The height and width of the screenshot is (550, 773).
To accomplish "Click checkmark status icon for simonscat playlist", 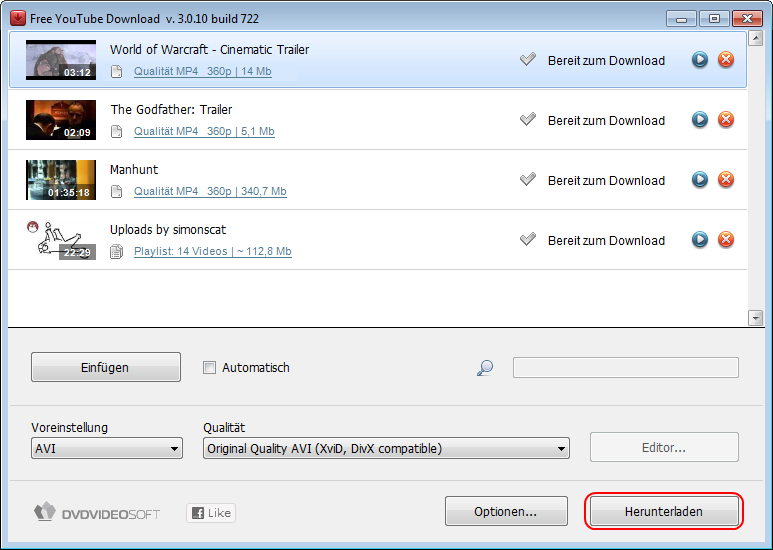I will point(527,240).
